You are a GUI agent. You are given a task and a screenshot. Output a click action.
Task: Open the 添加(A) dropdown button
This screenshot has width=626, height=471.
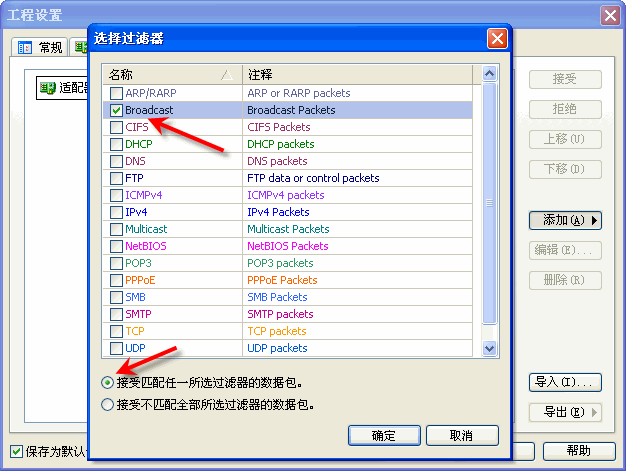point(565,220)
